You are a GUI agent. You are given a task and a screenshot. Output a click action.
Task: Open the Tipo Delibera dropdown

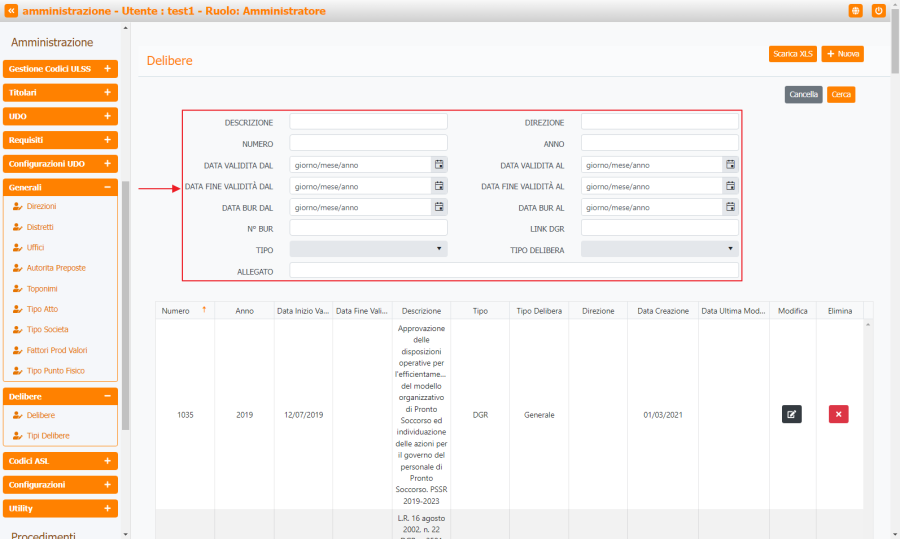659,249
